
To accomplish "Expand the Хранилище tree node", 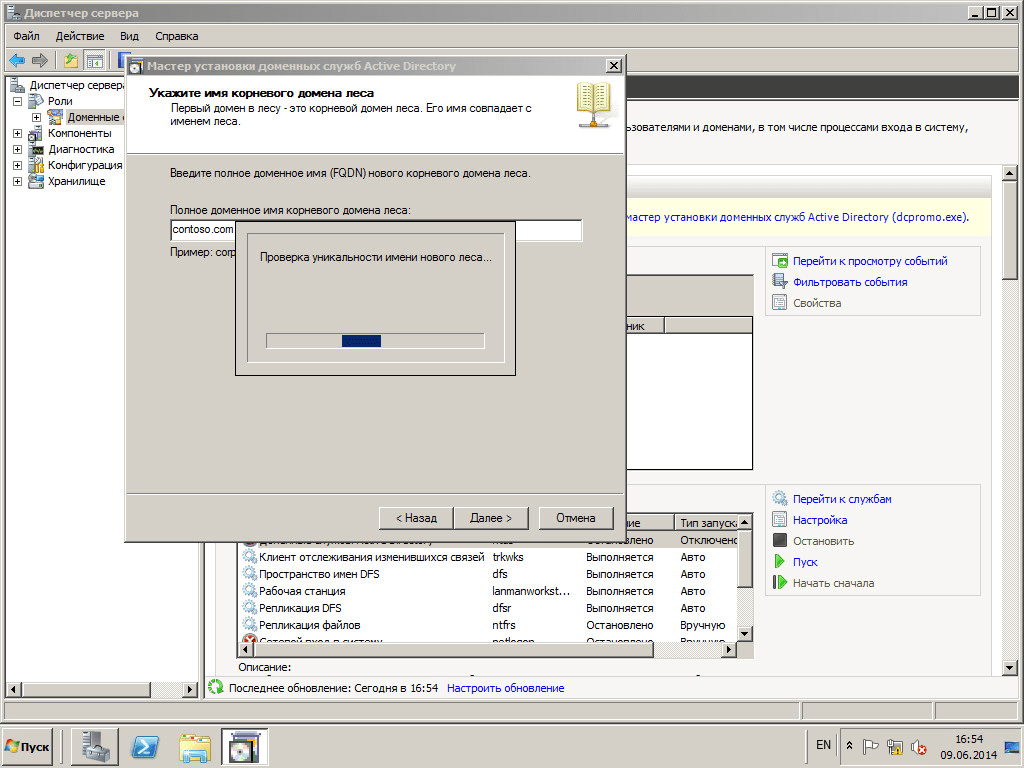I will click(18, 181).
